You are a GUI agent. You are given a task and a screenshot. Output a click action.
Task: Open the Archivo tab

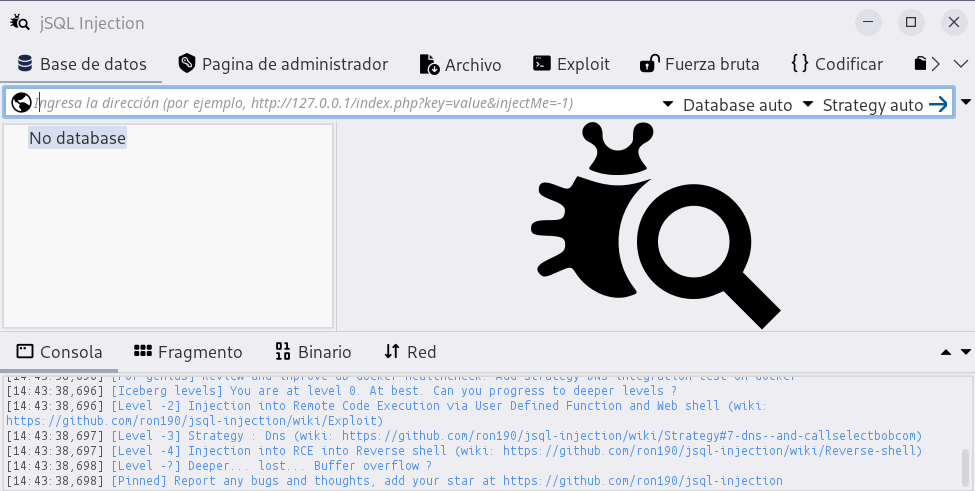461,64
